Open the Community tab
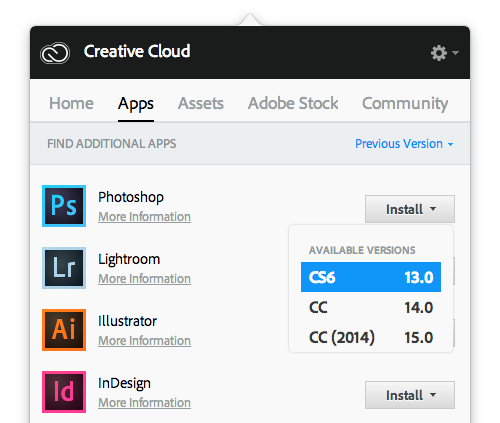 pos(405,104)
